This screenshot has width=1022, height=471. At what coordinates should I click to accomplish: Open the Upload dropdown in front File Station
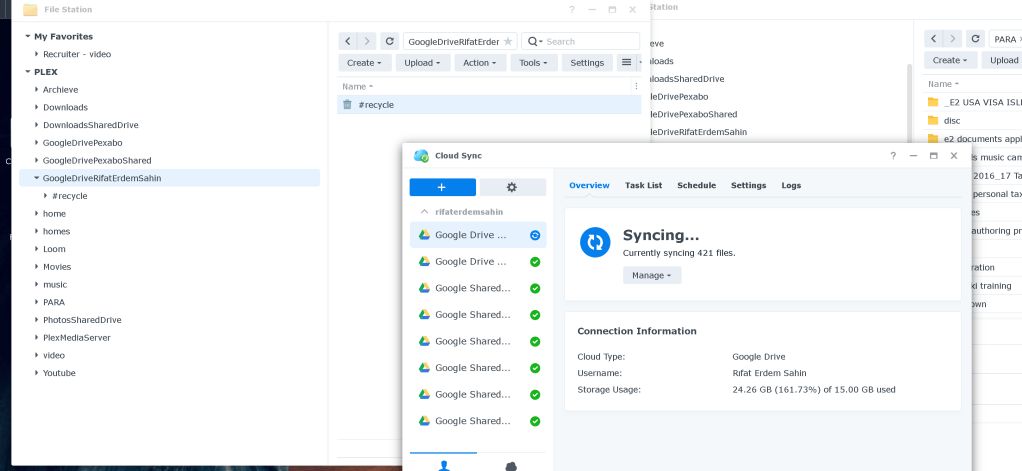point(423,63)
